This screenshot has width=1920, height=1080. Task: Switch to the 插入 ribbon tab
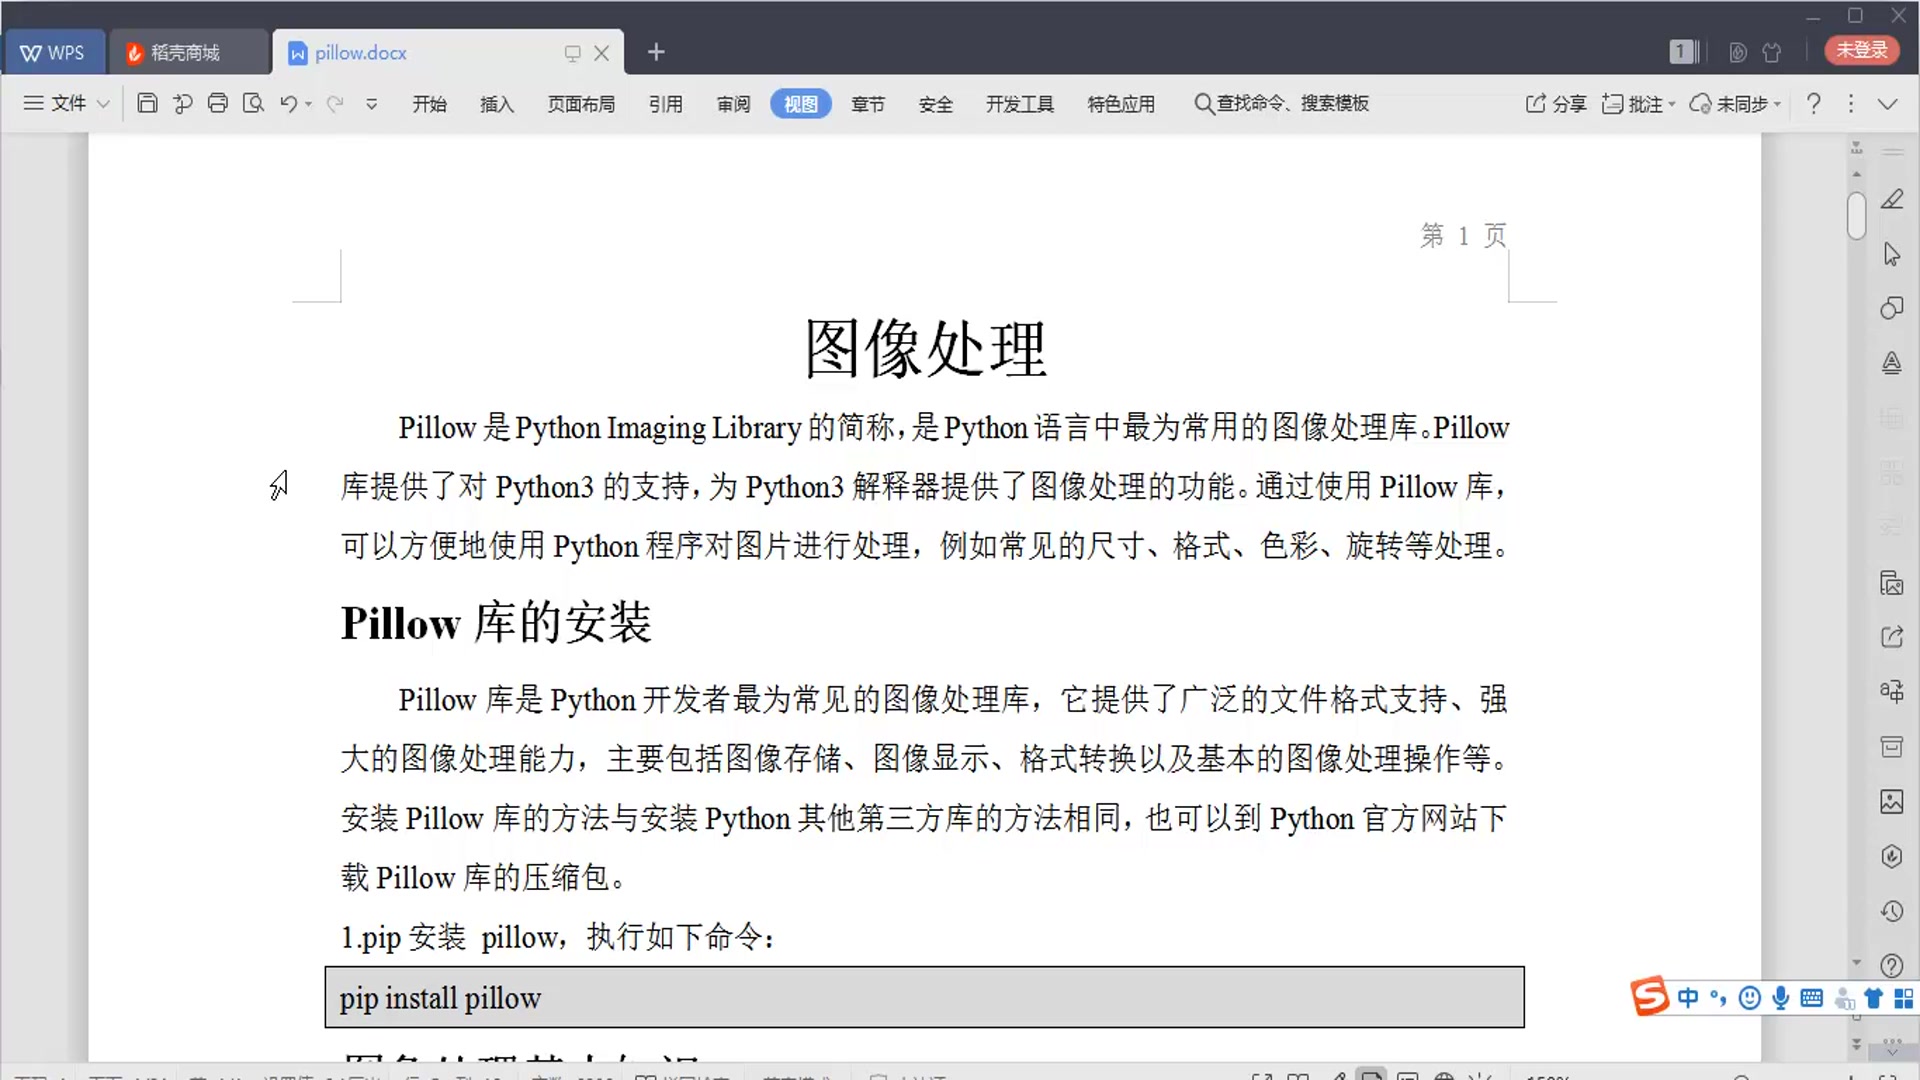pyautogui.click(x=496, y=104)
